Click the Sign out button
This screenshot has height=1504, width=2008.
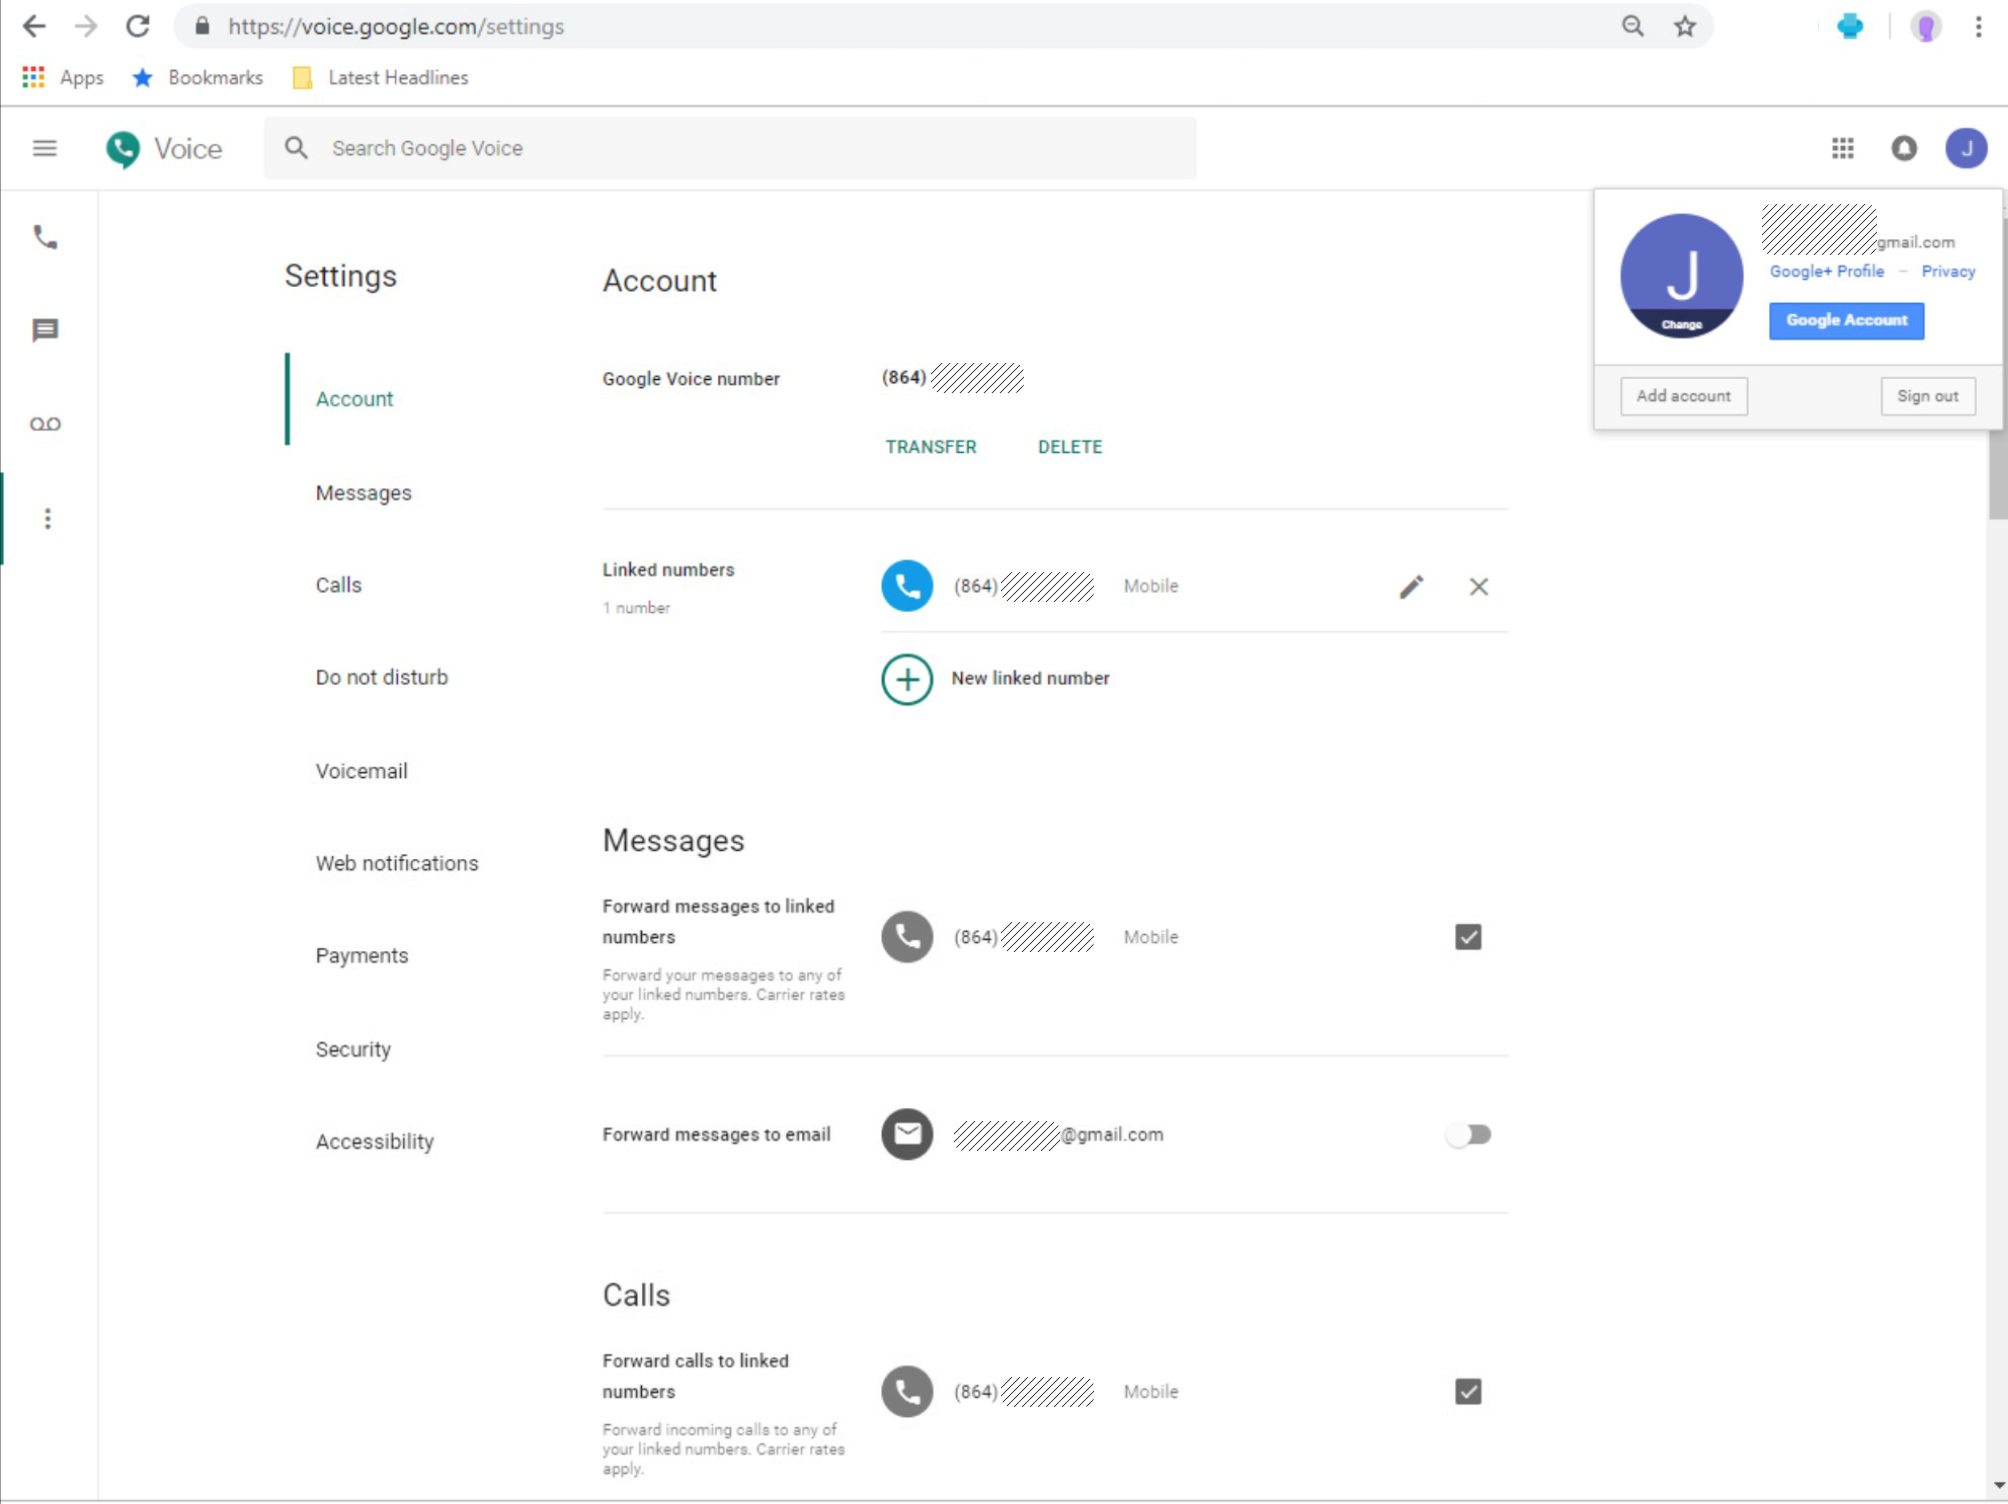pos(1927,396)
